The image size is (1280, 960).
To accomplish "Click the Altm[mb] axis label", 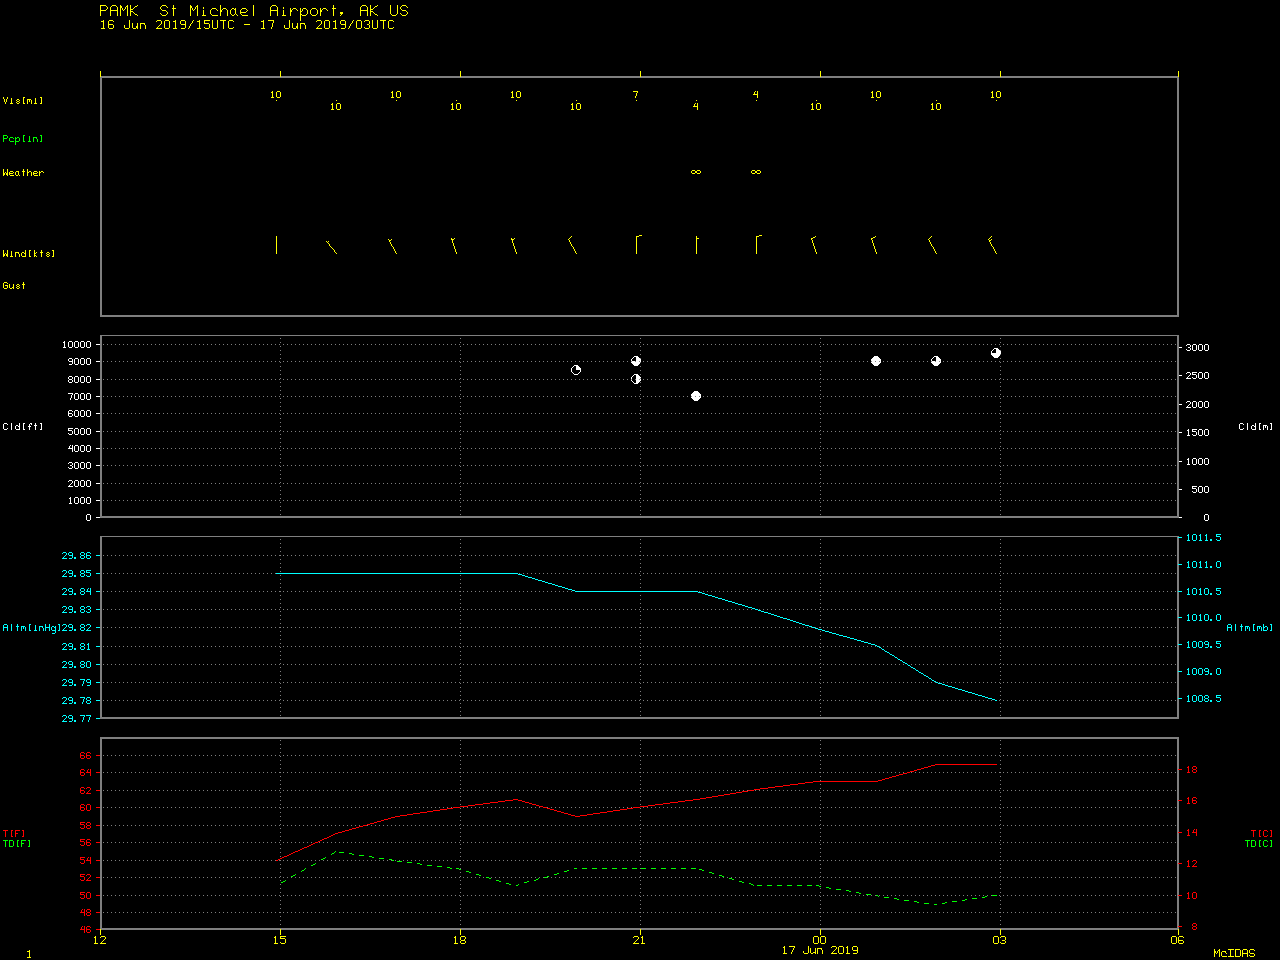I will click(x=1250, y=628).
